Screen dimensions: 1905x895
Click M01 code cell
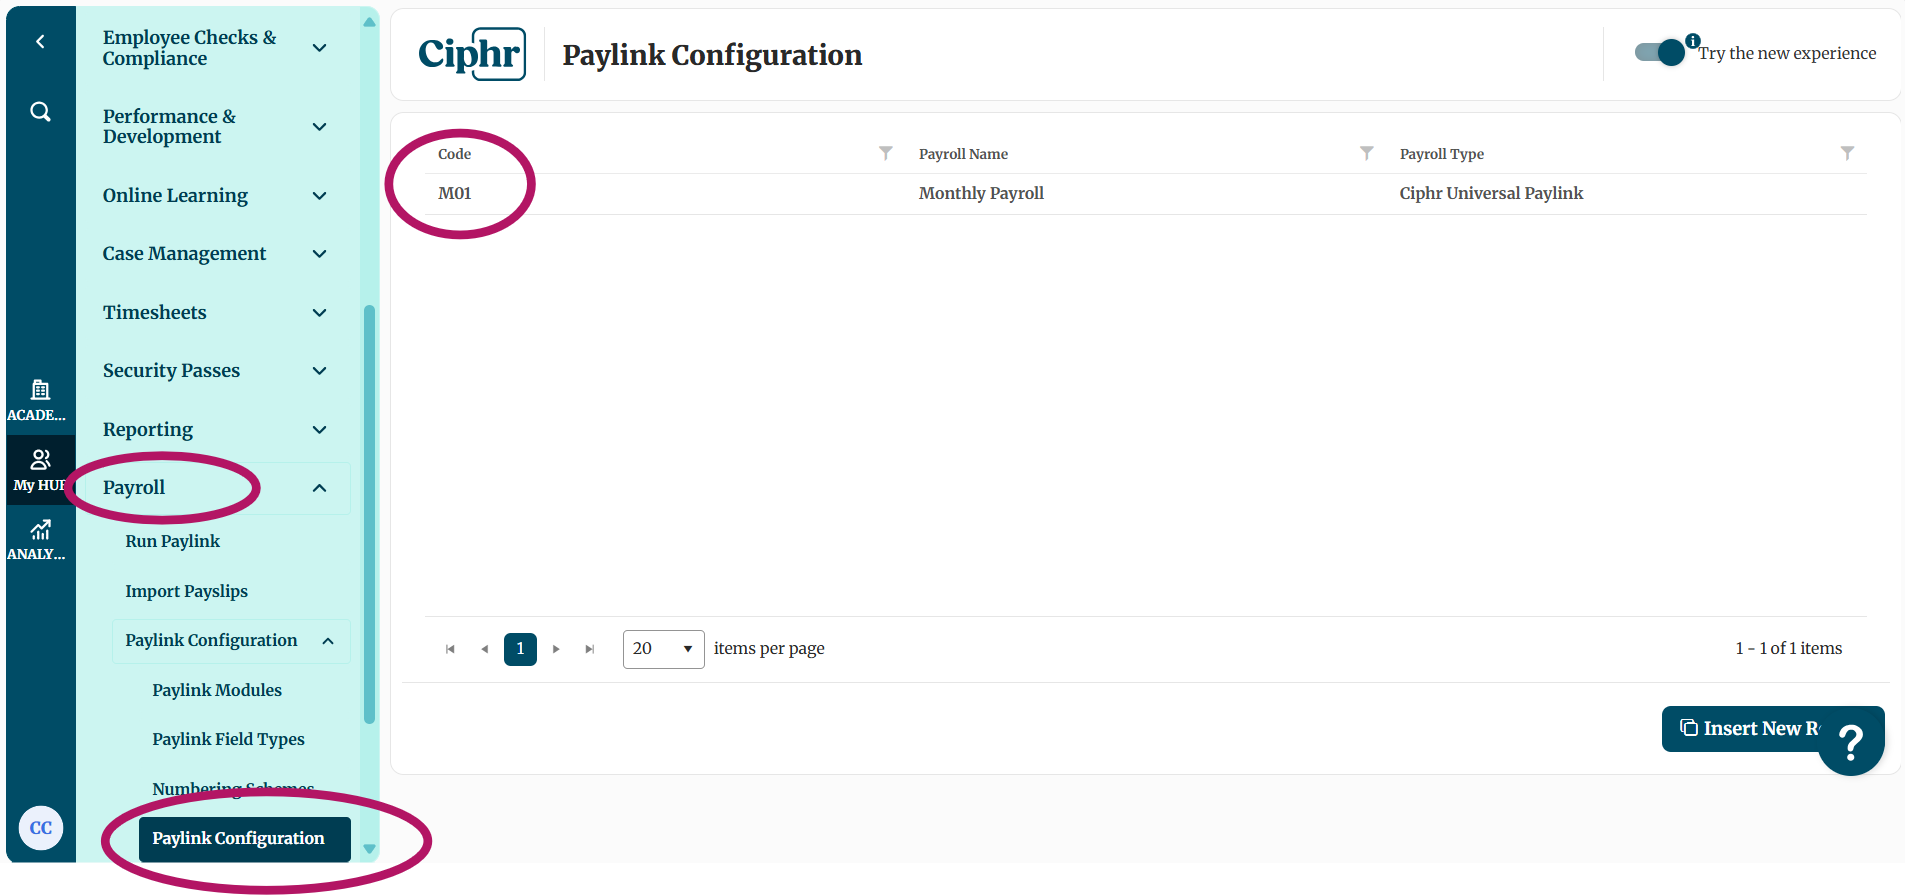point(454,194)
